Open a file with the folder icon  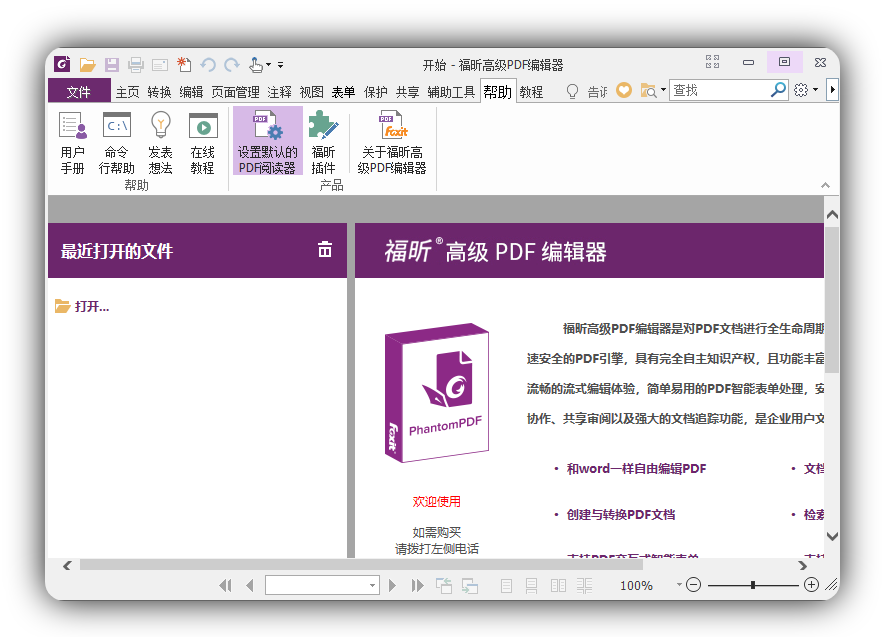[87, 64]
